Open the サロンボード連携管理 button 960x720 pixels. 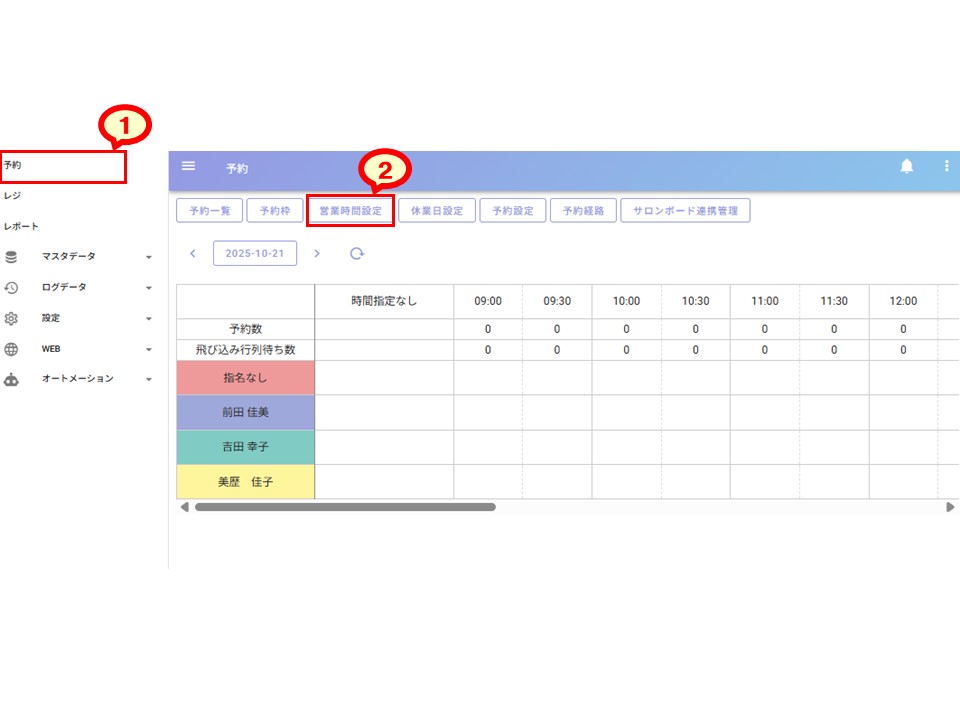[685, 211]
